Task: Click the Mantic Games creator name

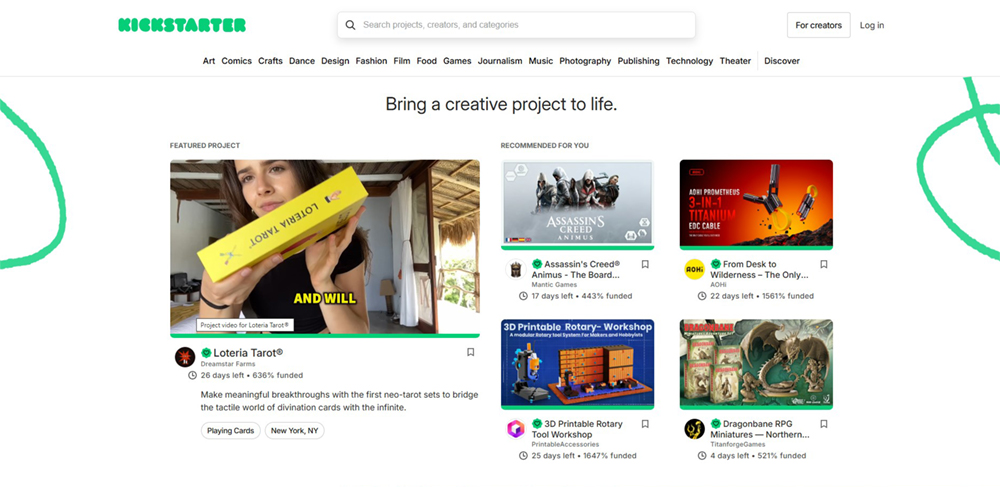Action: tap(554, 285)
